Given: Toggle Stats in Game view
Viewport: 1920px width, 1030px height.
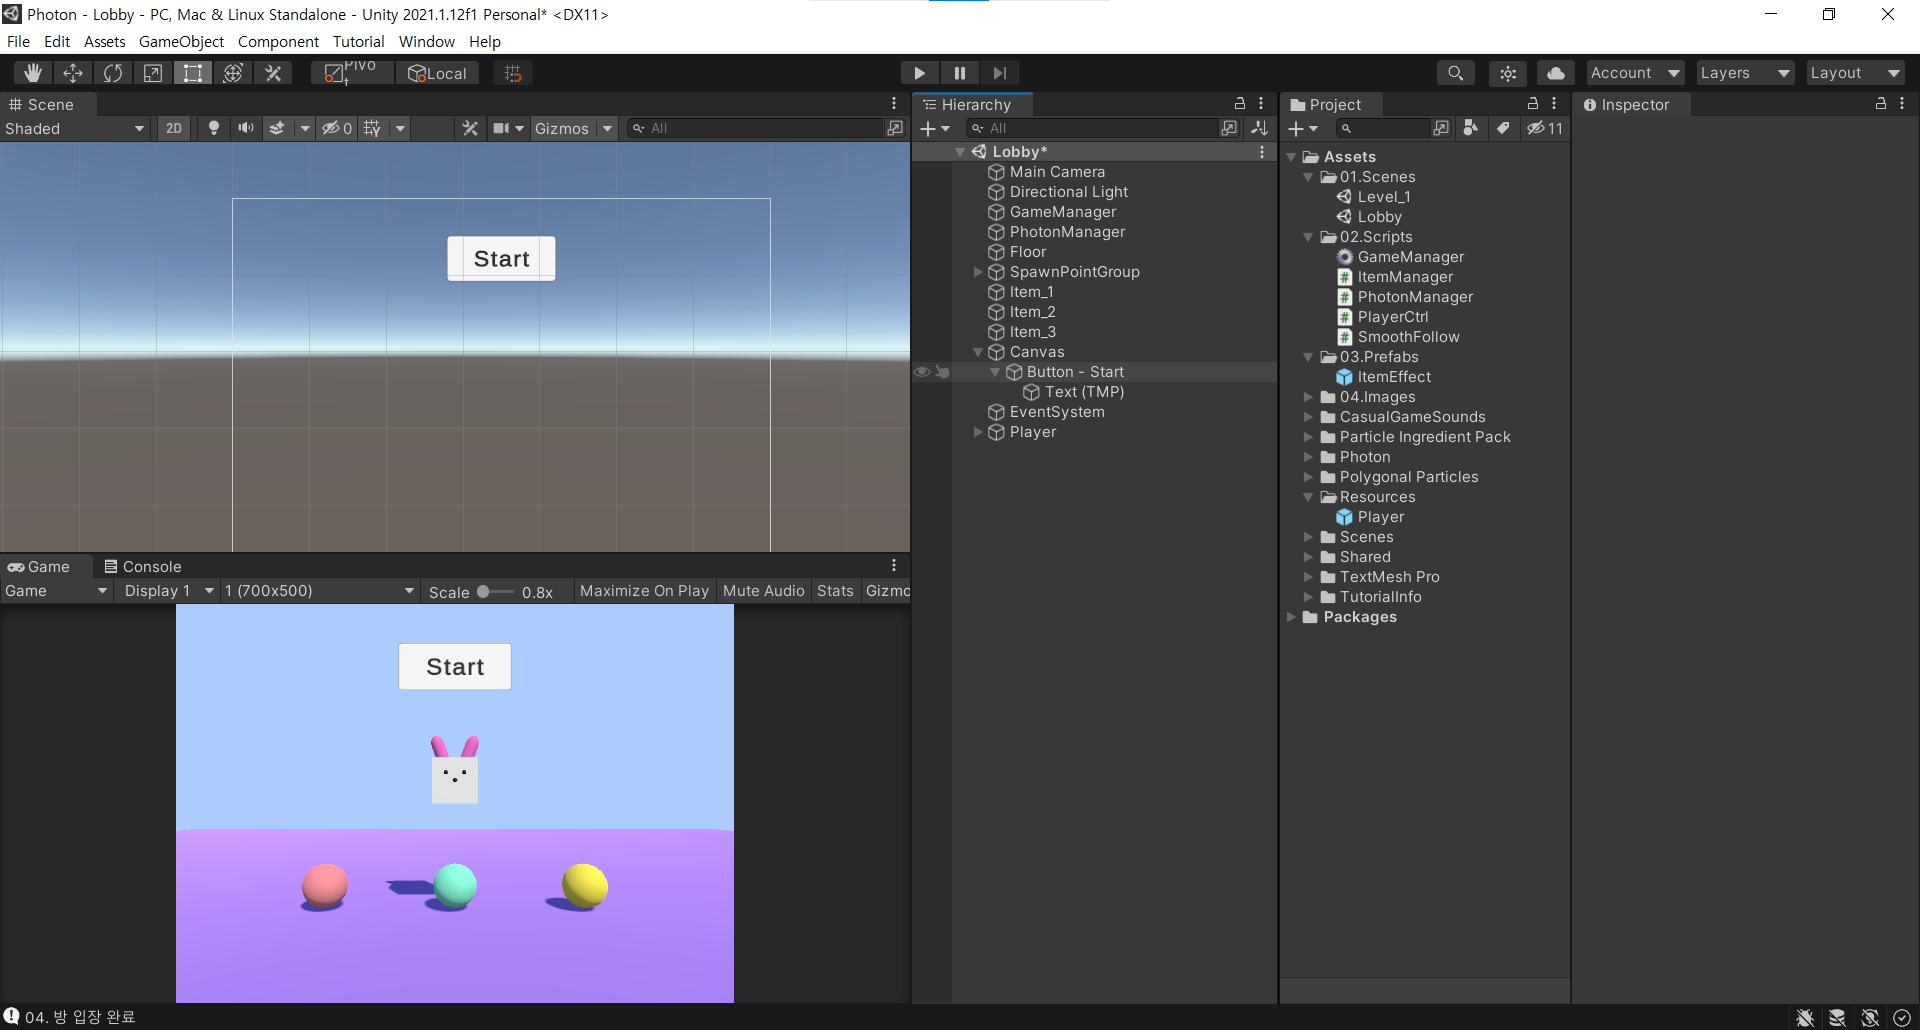Looking at the screenshot, I should 835,591.
